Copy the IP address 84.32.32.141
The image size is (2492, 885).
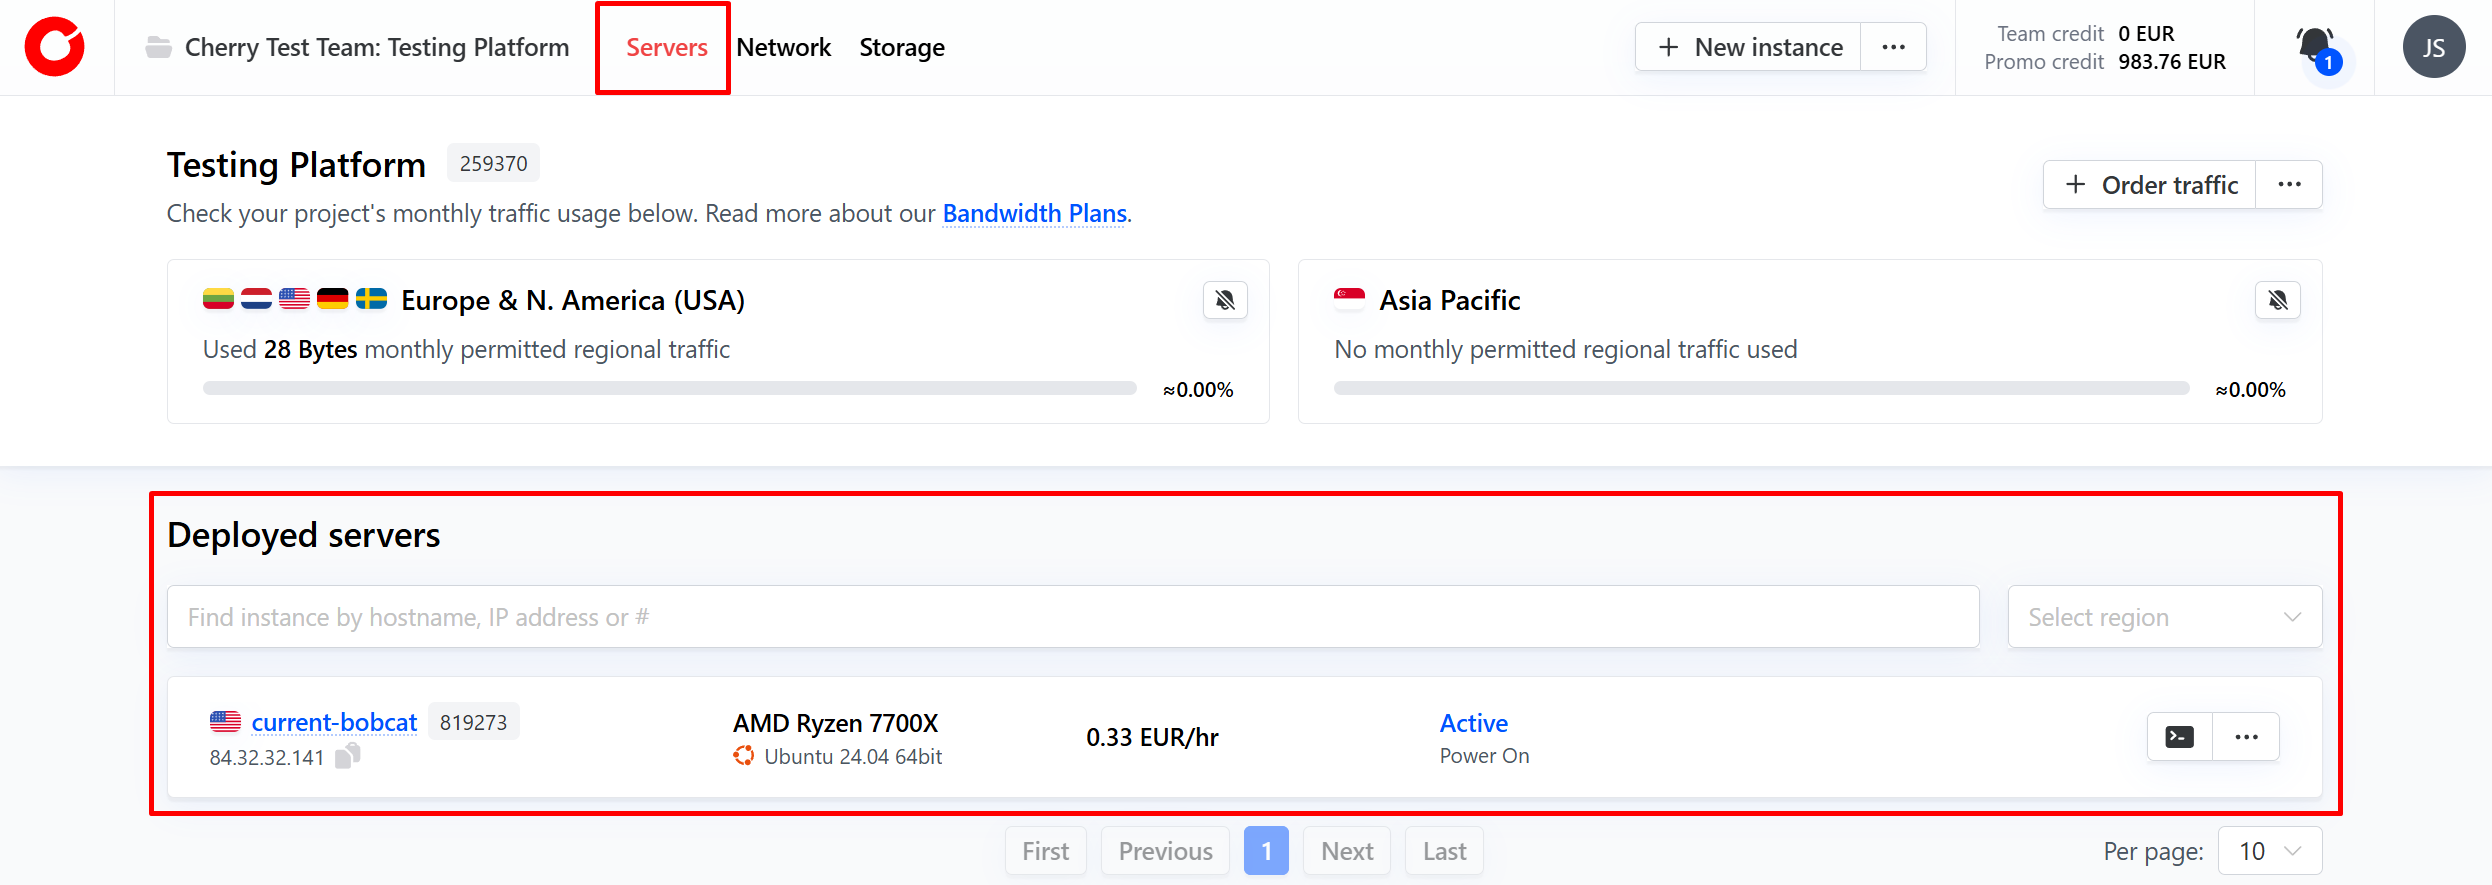[347, 757]
